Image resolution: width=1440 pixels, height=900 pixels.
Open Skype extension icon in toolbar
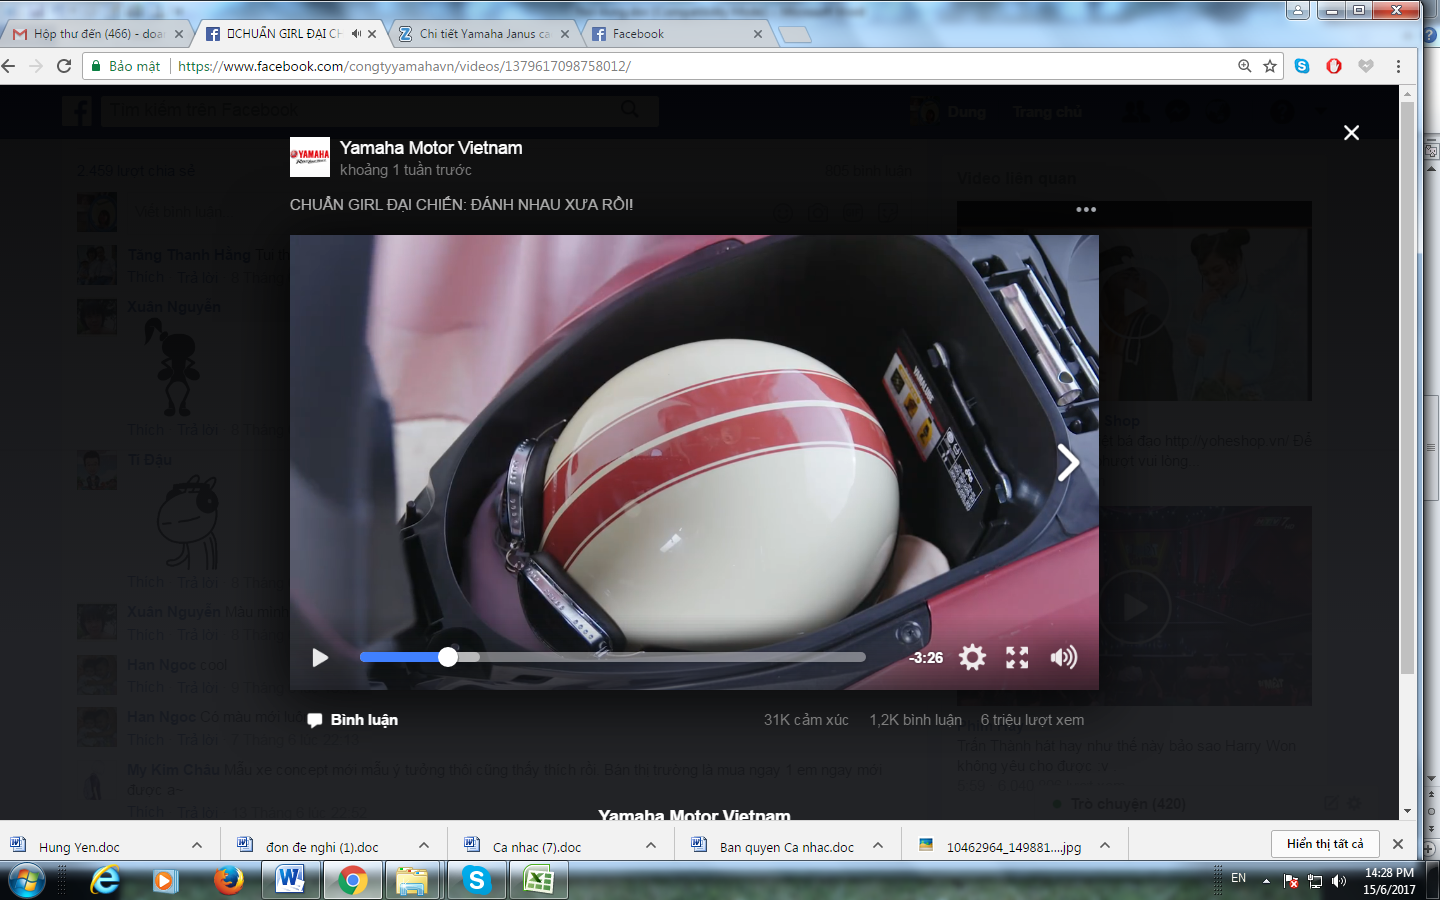pyautogui.click(x=1302, y=66)
